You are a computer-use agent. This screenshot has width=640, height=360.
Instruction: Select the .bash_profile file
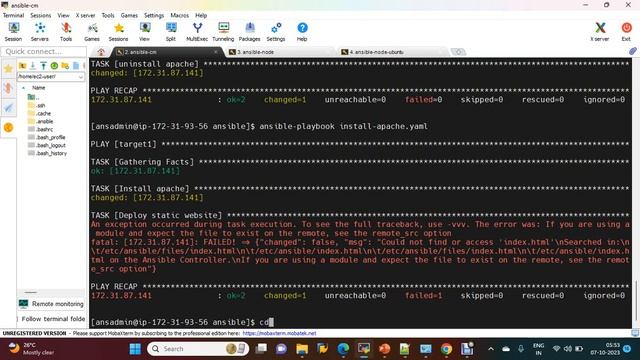(47, 137)
